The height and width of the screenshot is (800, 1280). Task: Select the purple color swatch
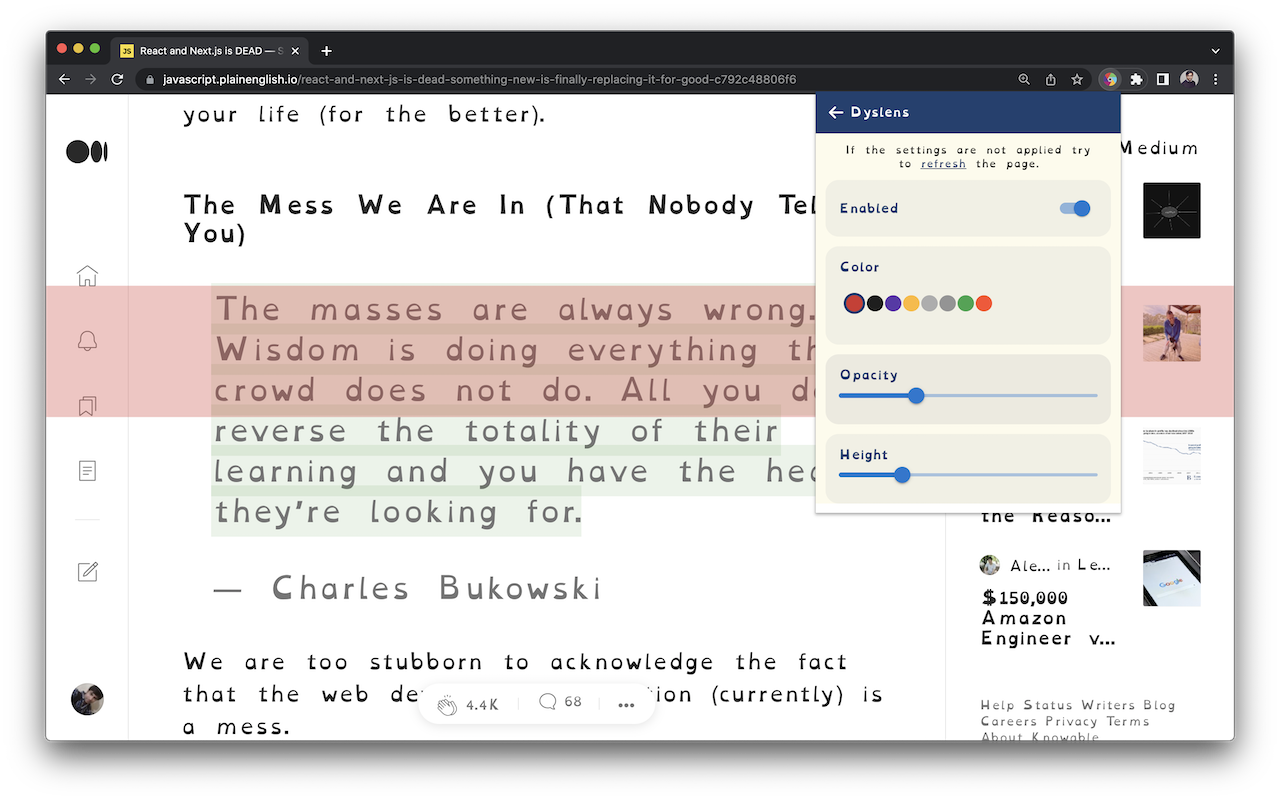tap(893, 303)
